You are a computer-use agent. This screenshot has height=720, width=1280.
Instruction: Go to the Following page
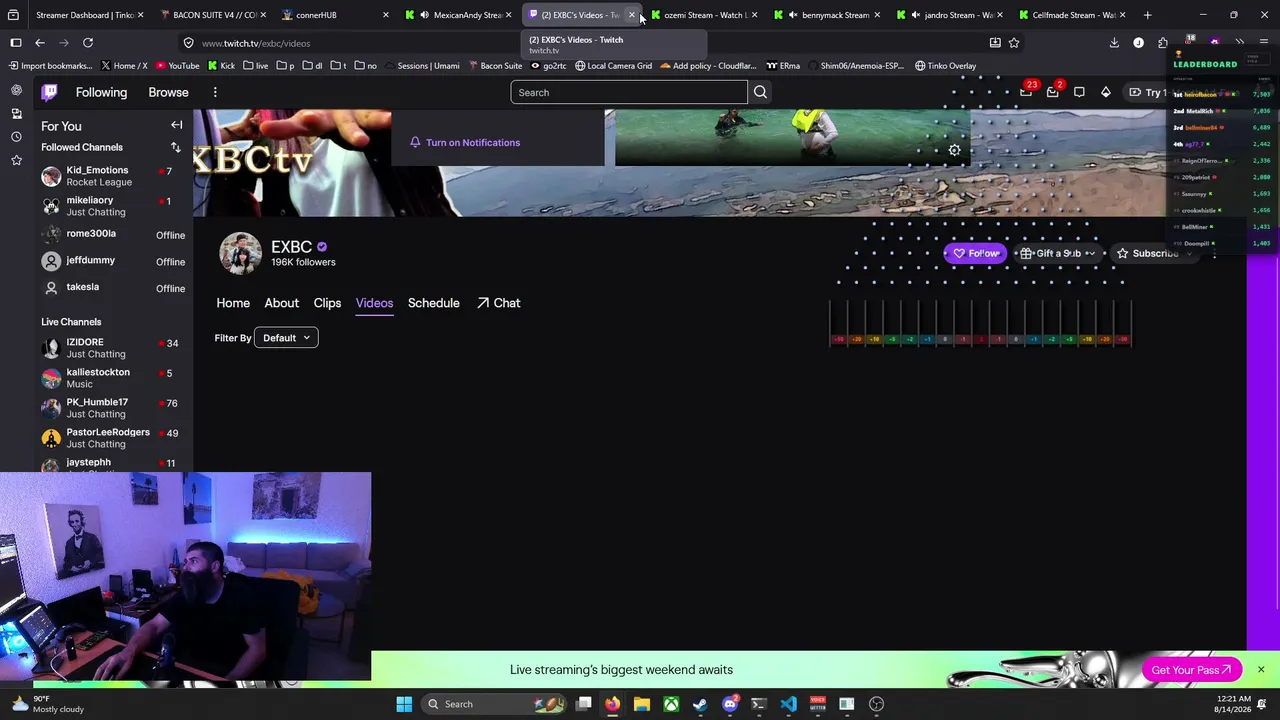click(101, 92)
